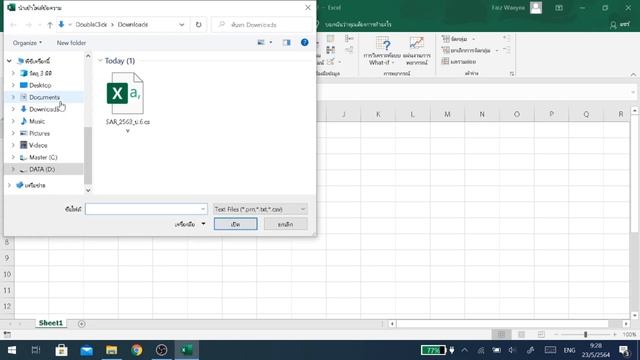Select Pictures in the navigation tree
Screen dimensions: 640x360
[x=40, y=133]
